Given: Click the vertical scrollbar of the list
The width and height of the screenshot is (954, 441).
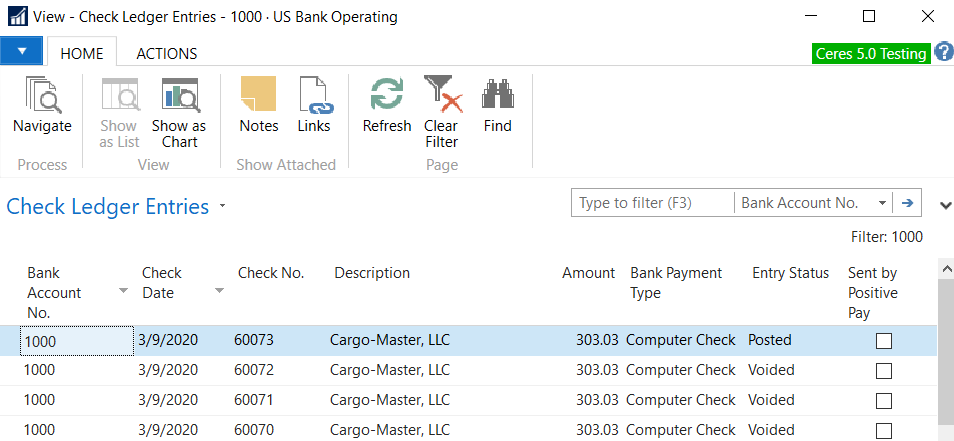Looking at the screenshot, I should pyautogui.click(x=946, y=350).
